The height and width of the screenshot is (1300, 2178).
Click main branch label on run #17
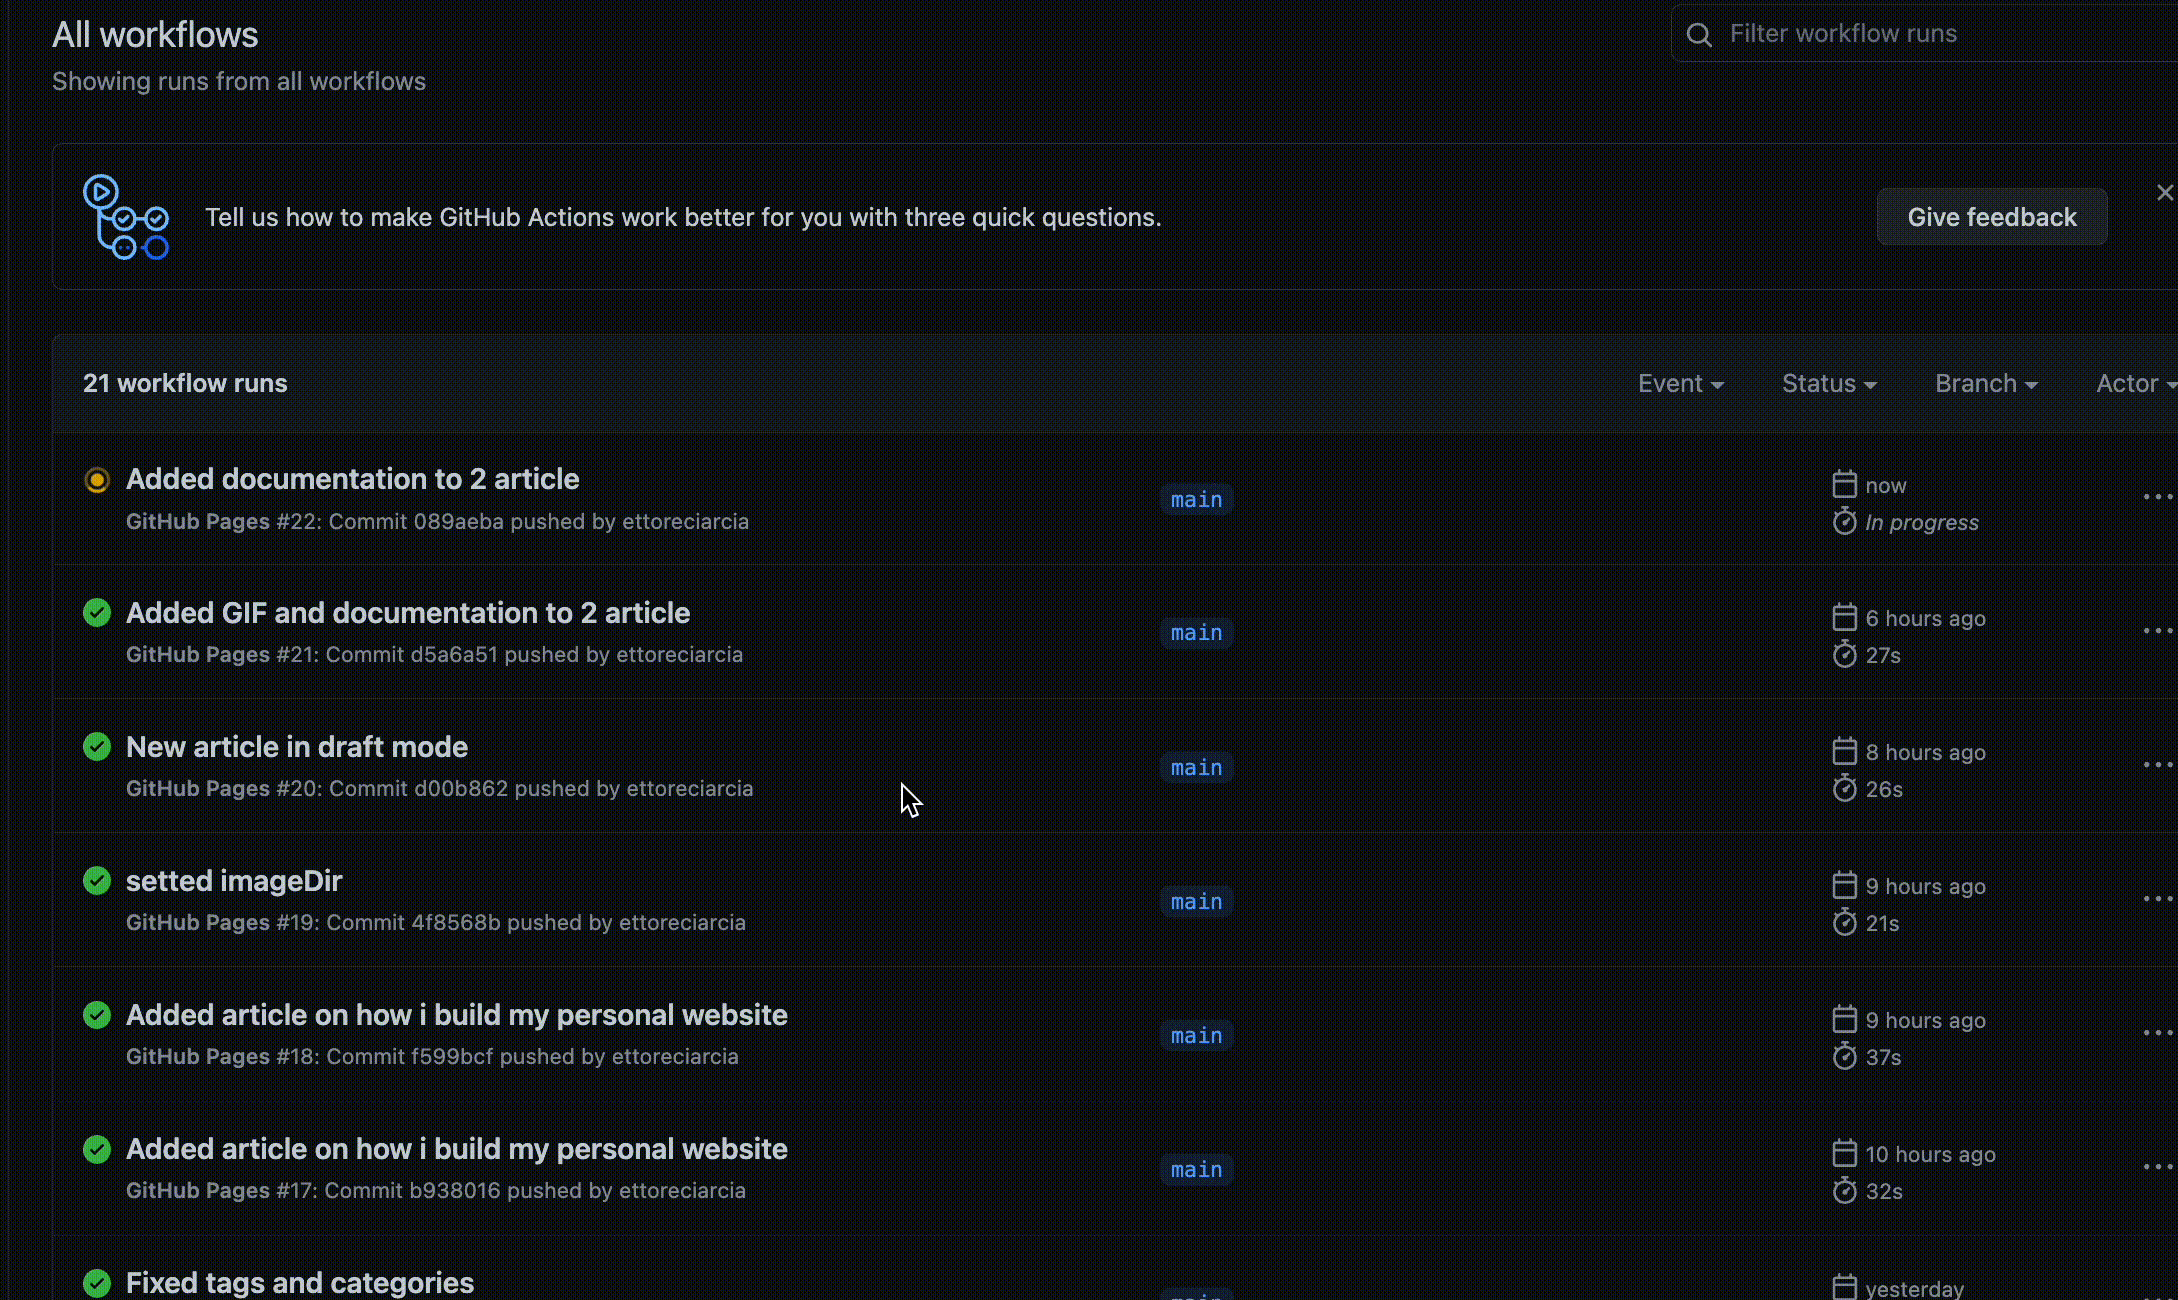click(1197, 1169)
